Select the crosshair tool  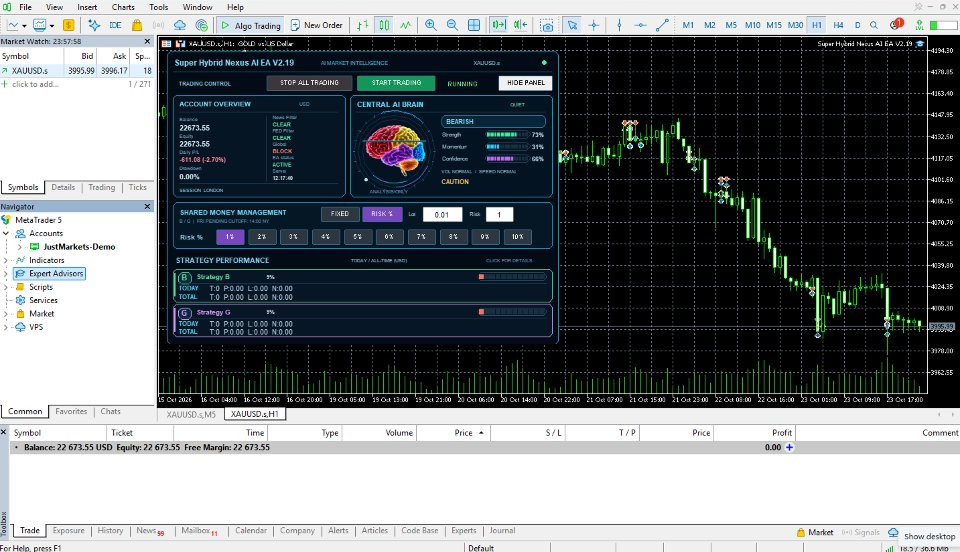pyautogui.click(x=594, y=25)
